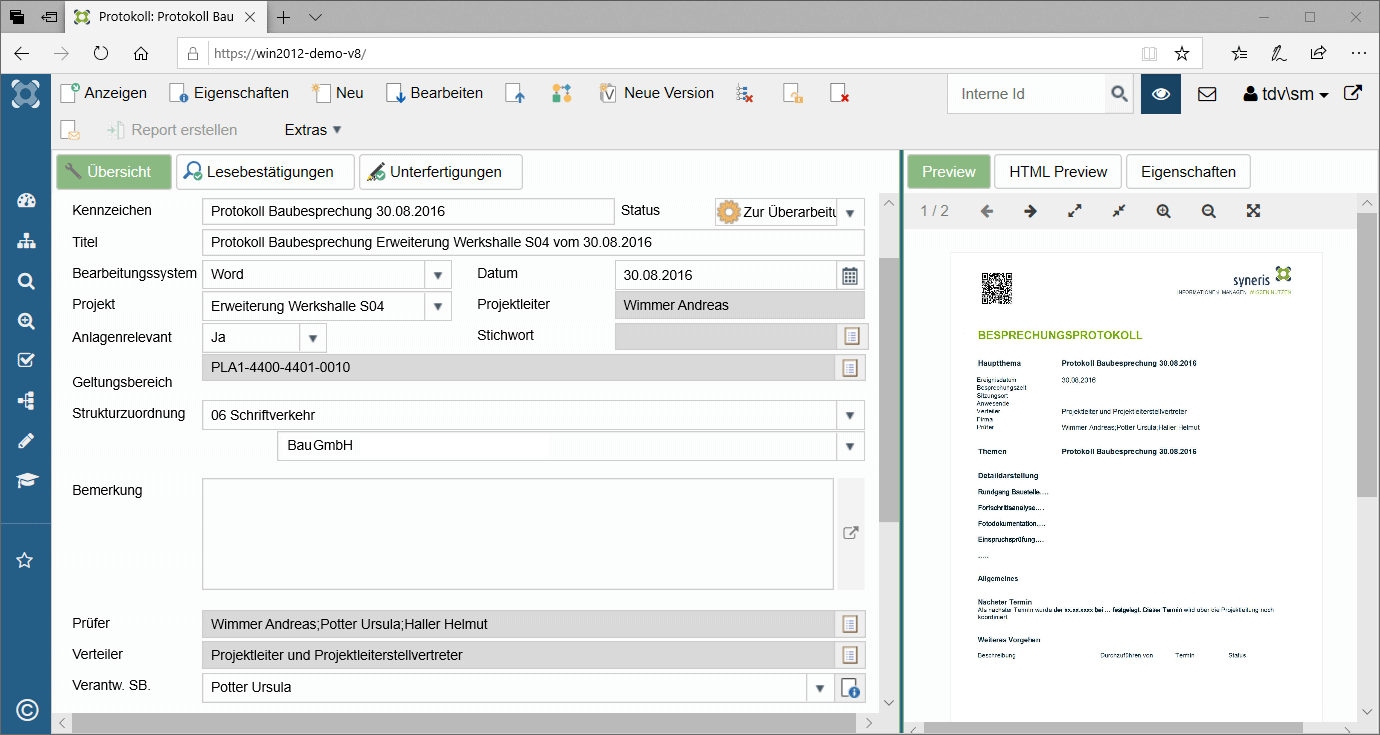Click the tree nodes icon in sidebar
The image size is (1380, 735).
click(x=26, y=401)
